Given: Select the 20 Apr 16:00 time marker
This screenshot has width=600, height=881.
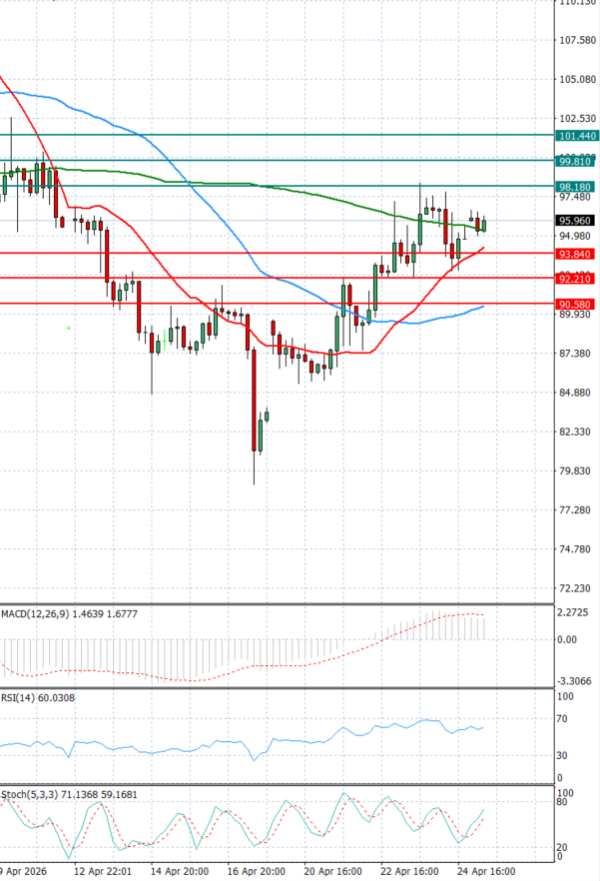Looking at the screenshot, I should pos(334,870).
